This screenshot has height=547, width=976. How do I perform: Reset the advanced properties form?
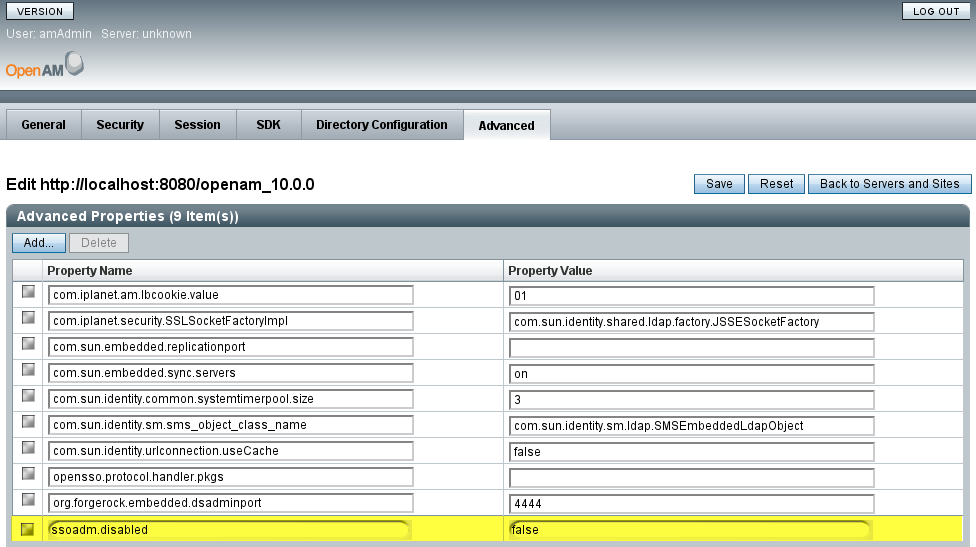[776, 184]
